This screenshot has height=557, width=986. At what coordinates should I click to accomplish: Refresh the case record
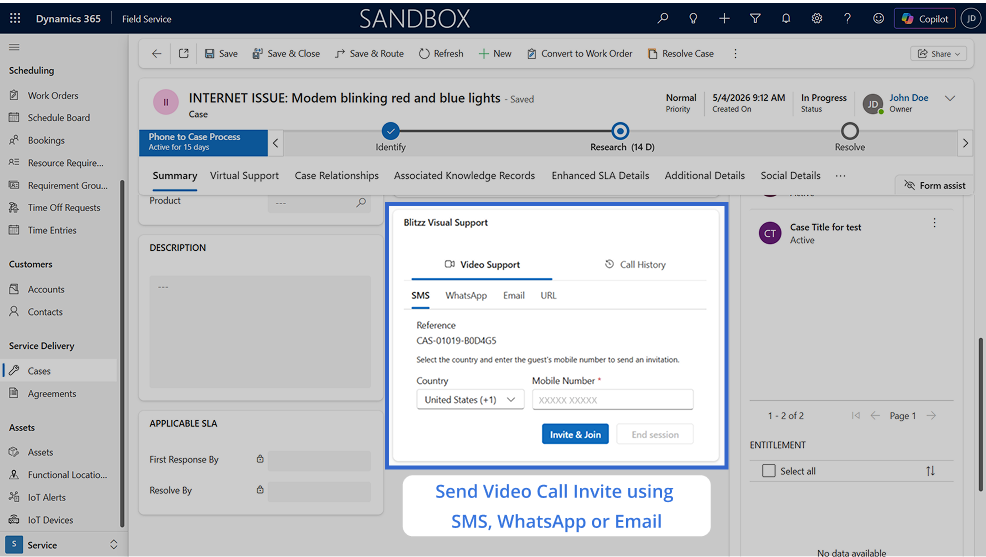coord(441,53)
